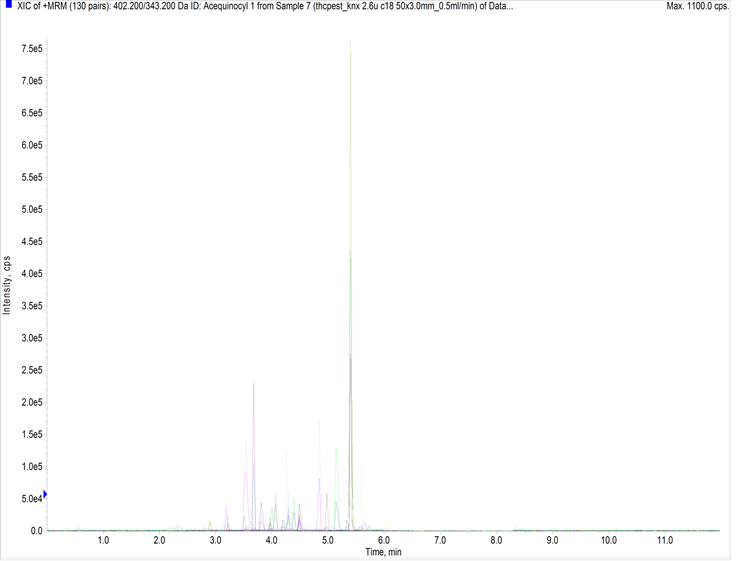Click the 'Time, min' axis label
Viewport: 750px width, 561px height.
383,552
